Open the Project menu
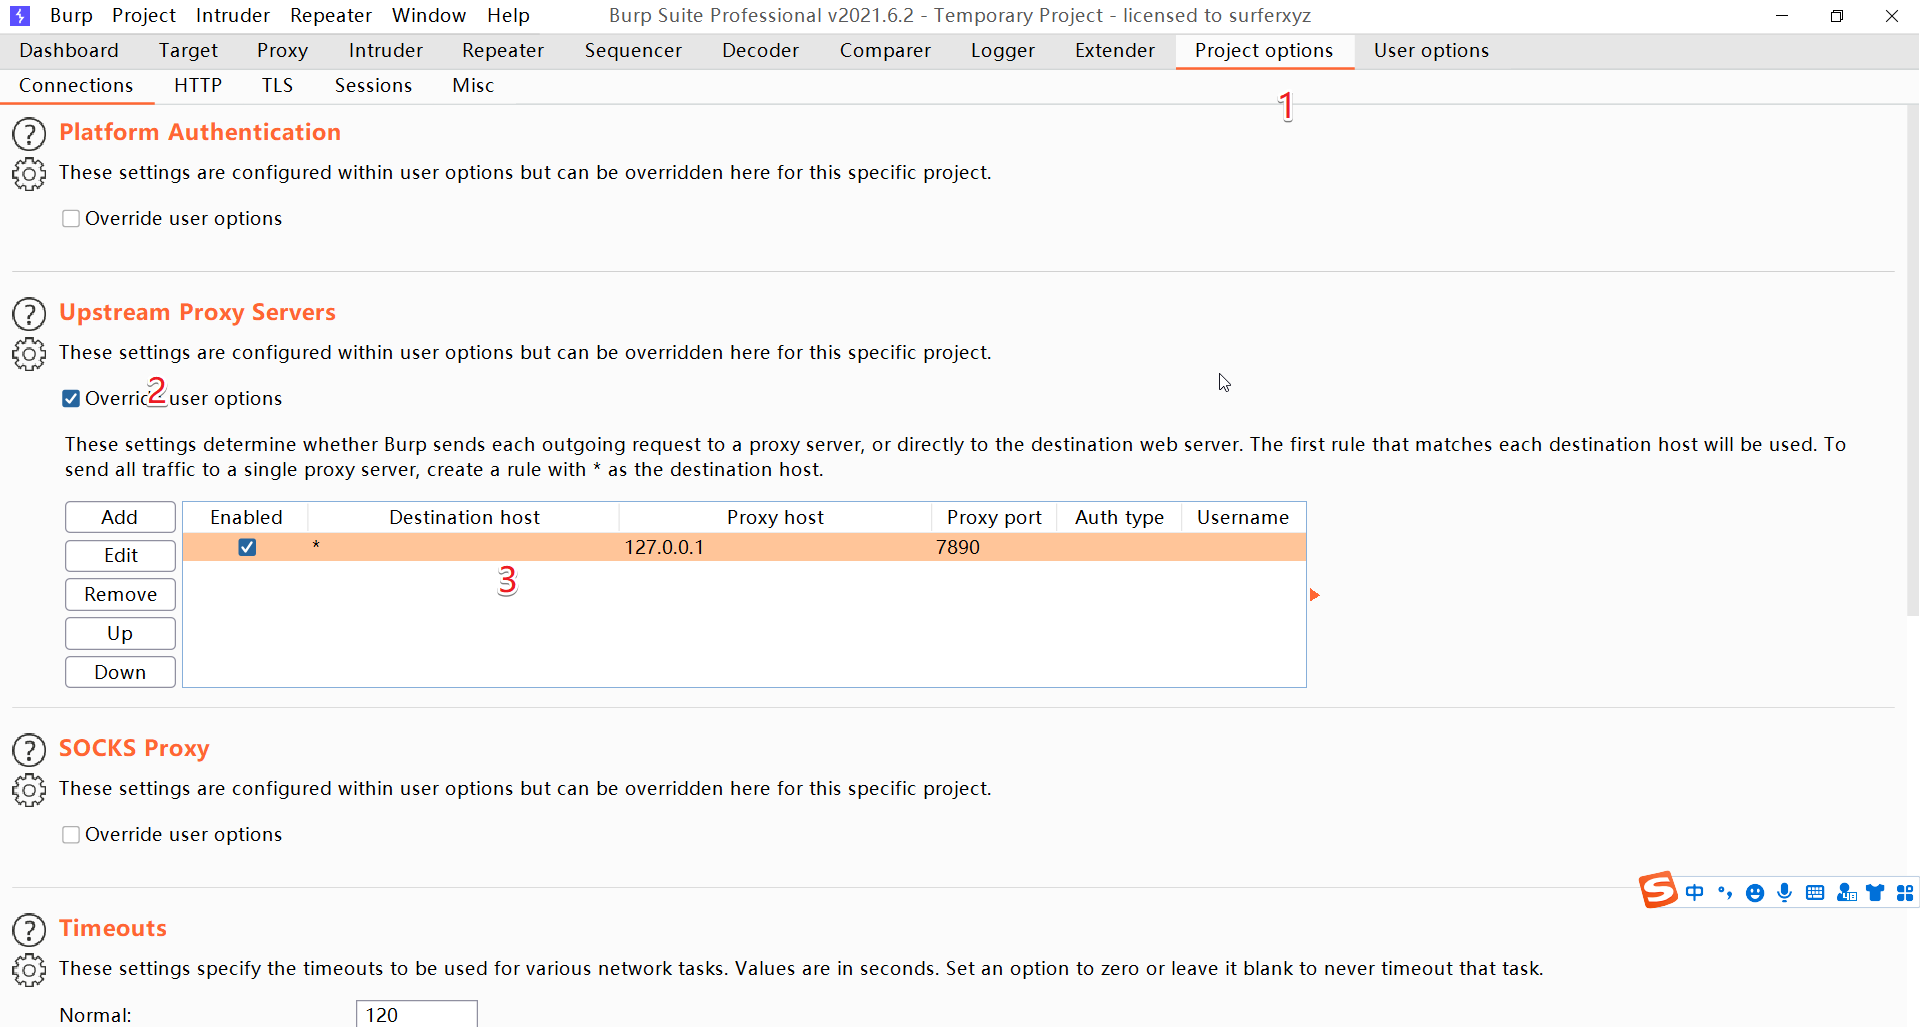The width and height of the screenshot is (1920, 1027). tap(144, 16)
